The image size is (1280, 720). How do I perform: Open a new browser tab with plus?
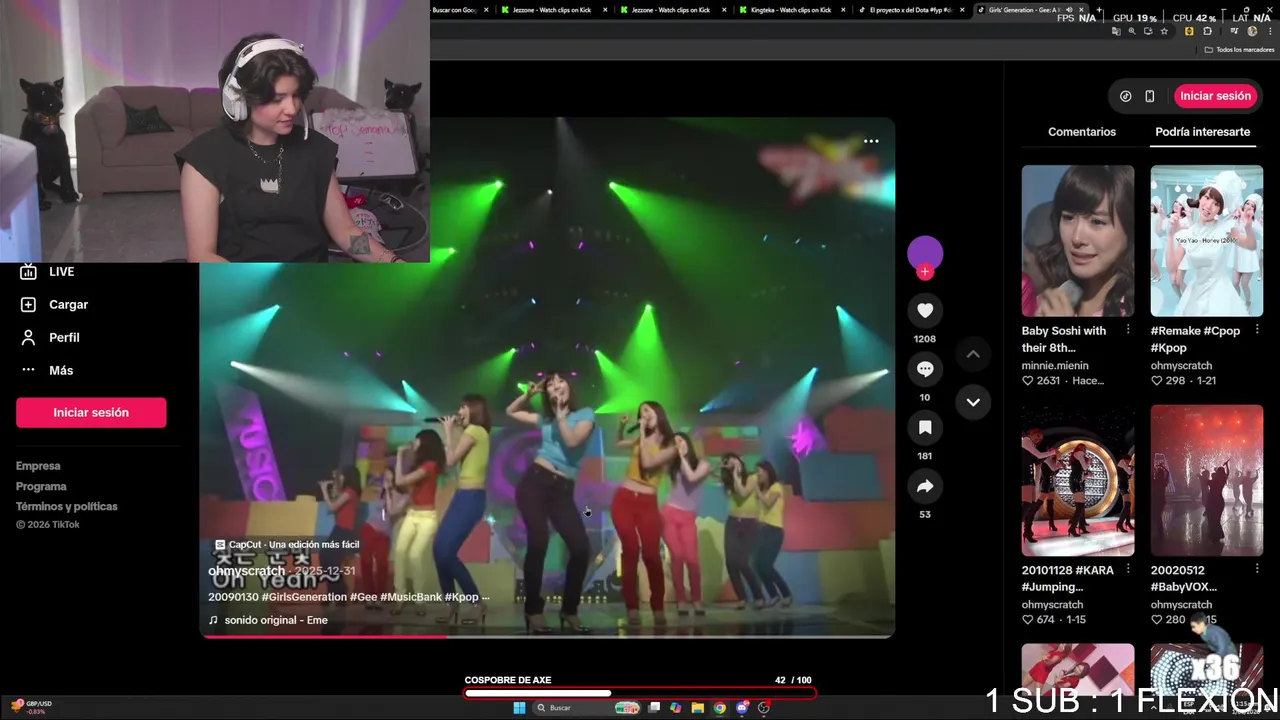point(1099,10)
